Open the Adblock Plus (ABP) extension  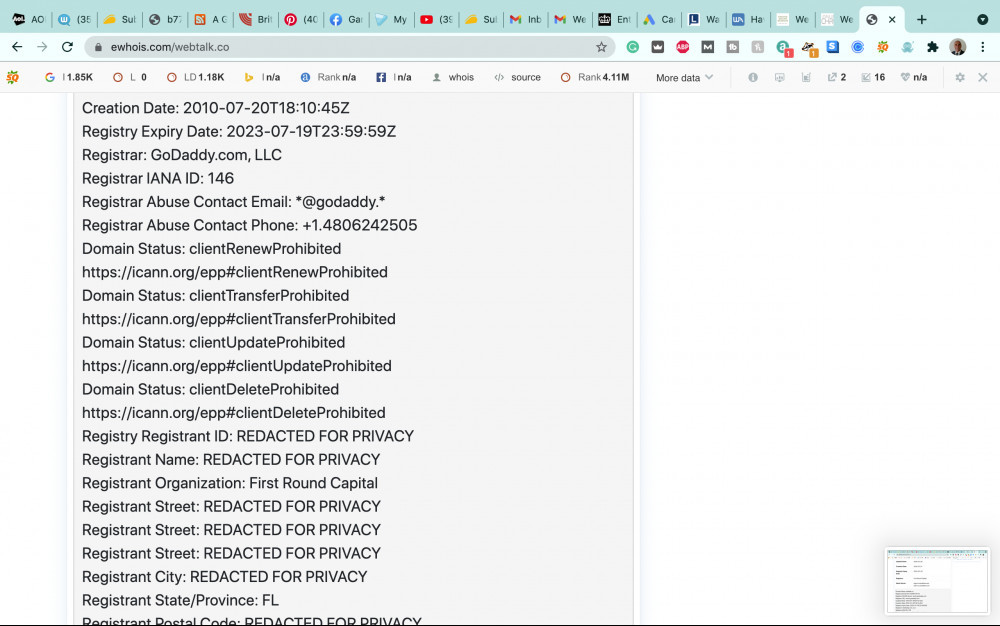pyautogui.click(x=682, y=47)
